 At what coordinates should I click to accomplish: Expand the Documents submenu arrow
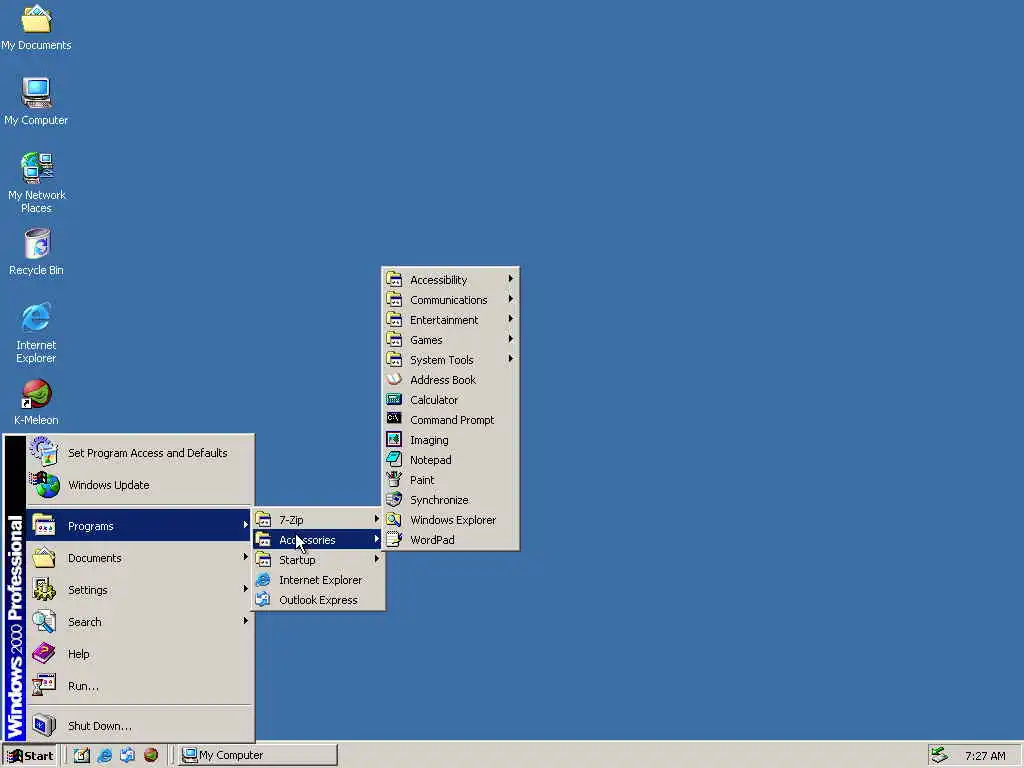click(246, 557)
